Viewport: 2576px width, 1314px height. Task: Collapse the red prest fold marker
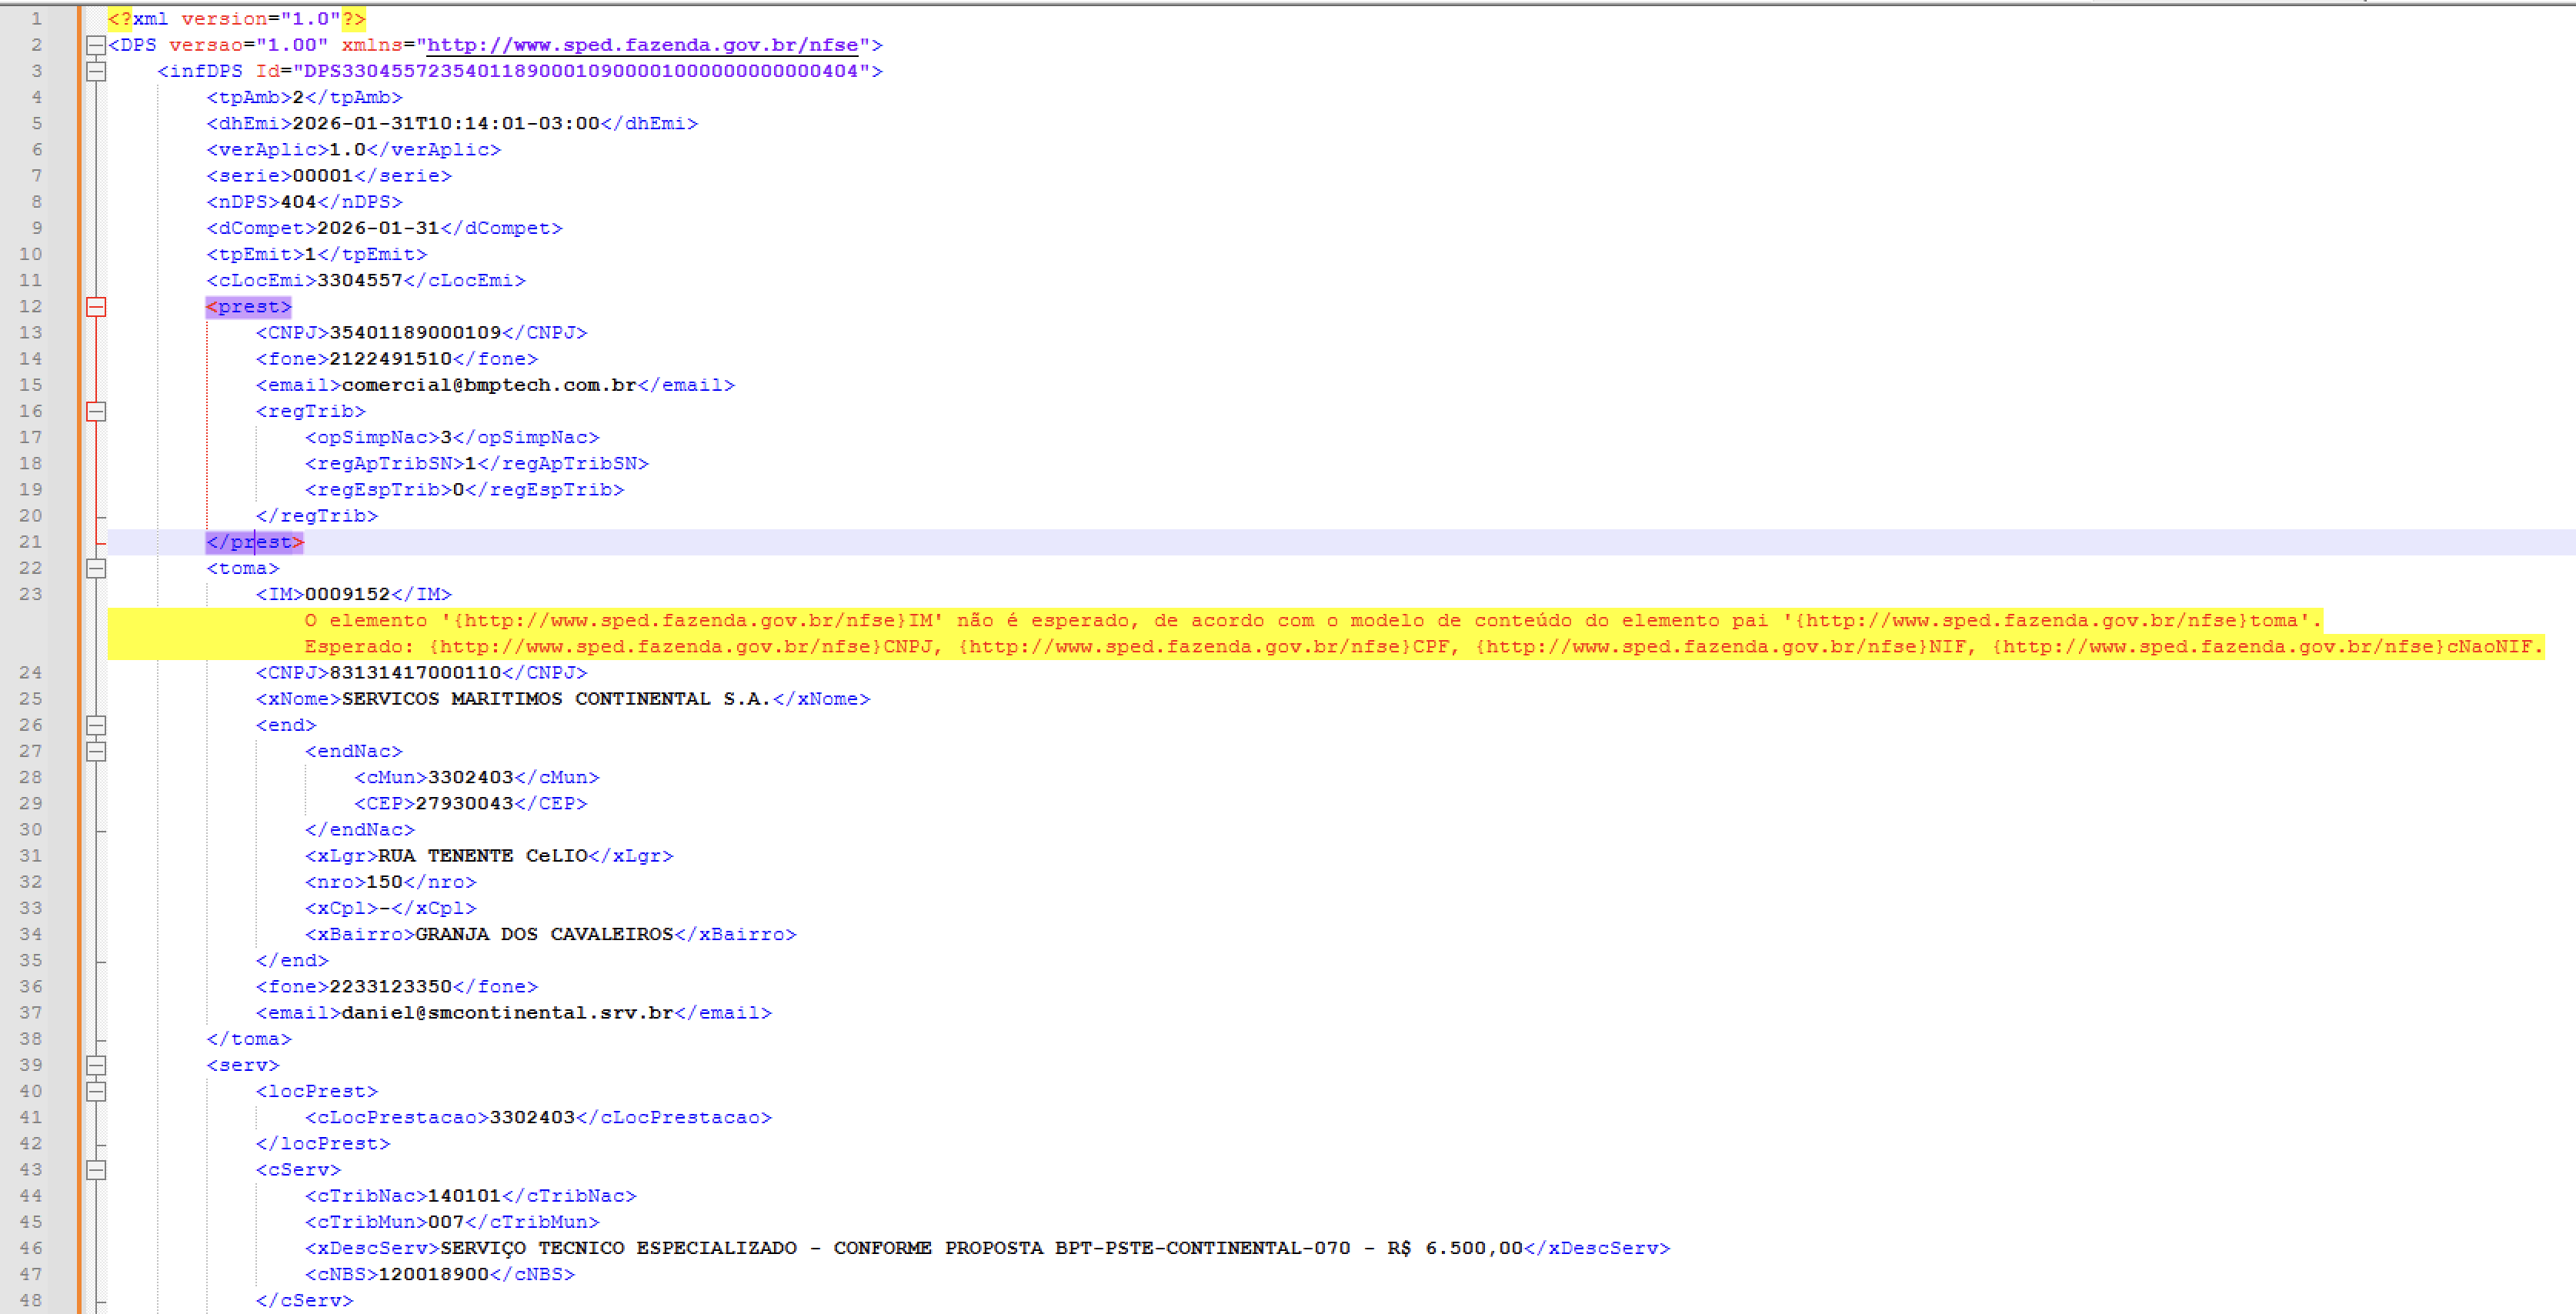[96, 307]
